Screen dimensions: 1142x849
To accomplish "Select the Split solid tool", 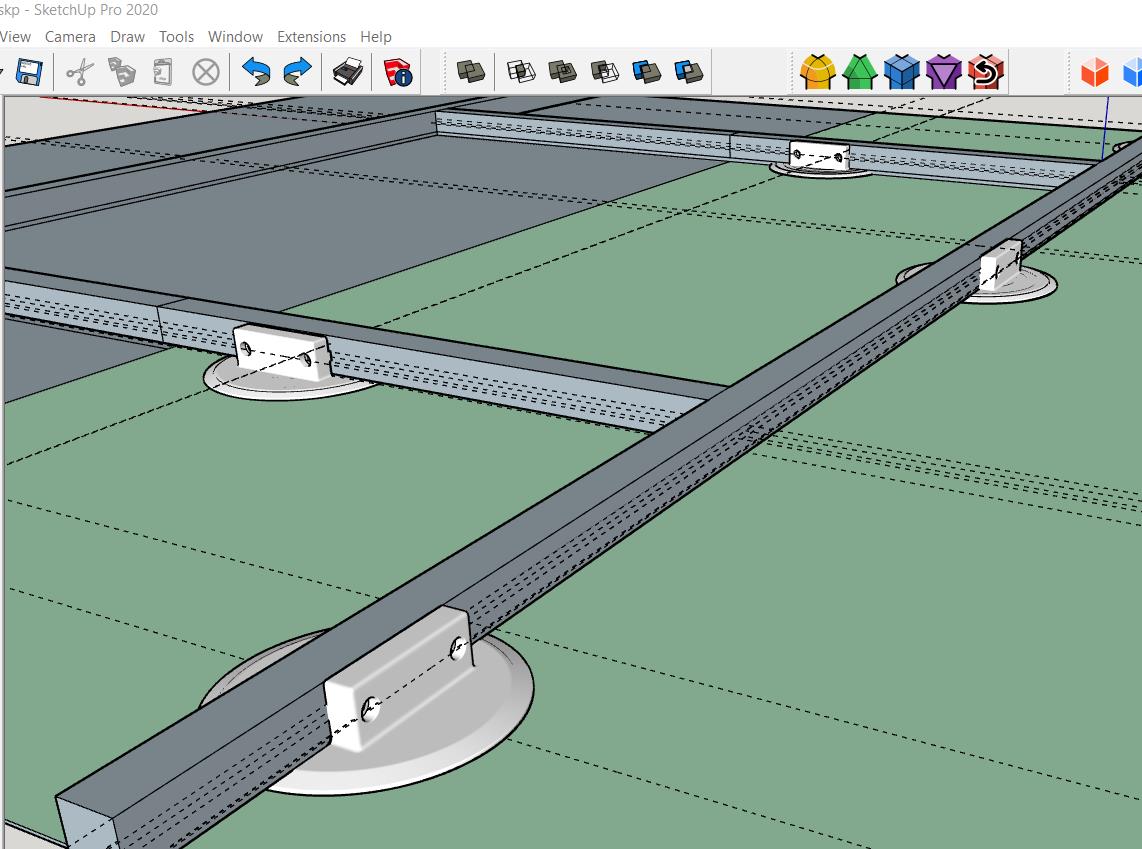I will point(688,71).
